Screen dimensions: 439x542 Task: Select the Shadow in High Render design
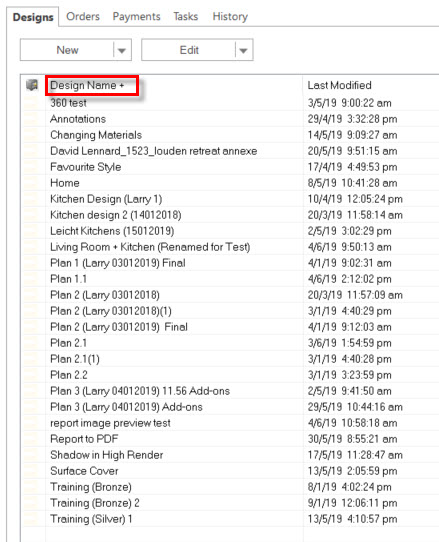(106, 455)
